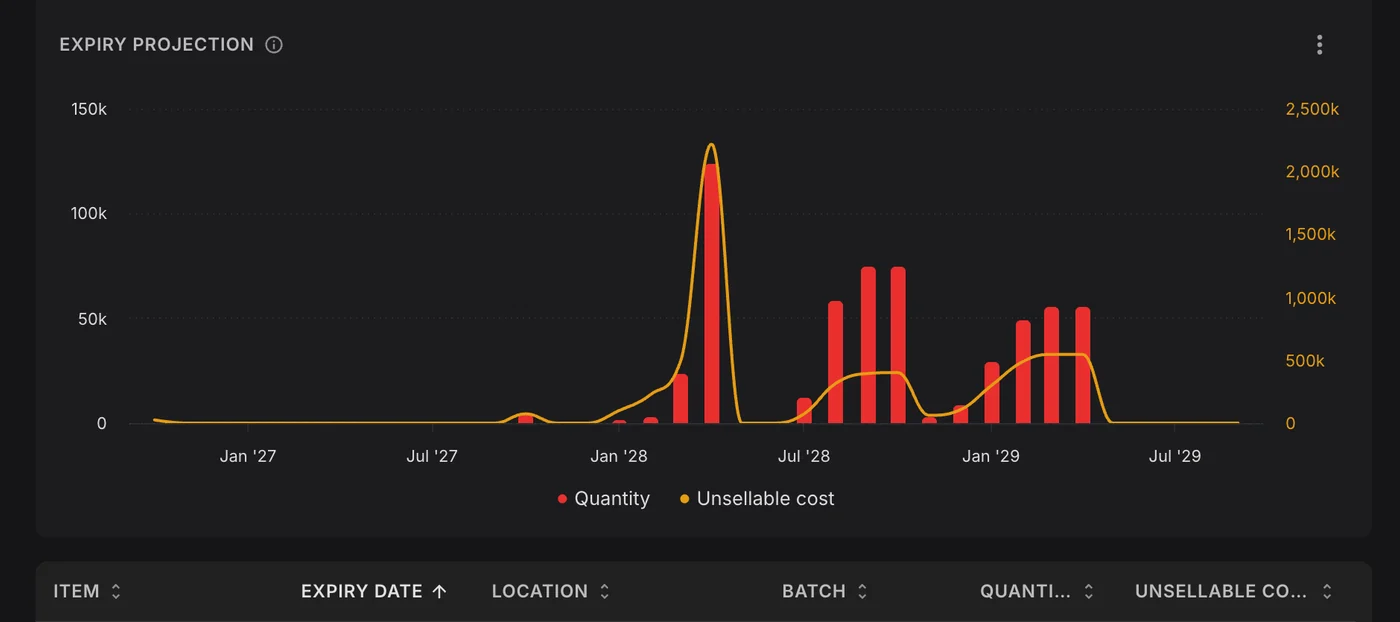This screenshot has height=622, width=1400.
Task: Click the EXPIRY PROJECTION panel title
Action: (157, 45)
